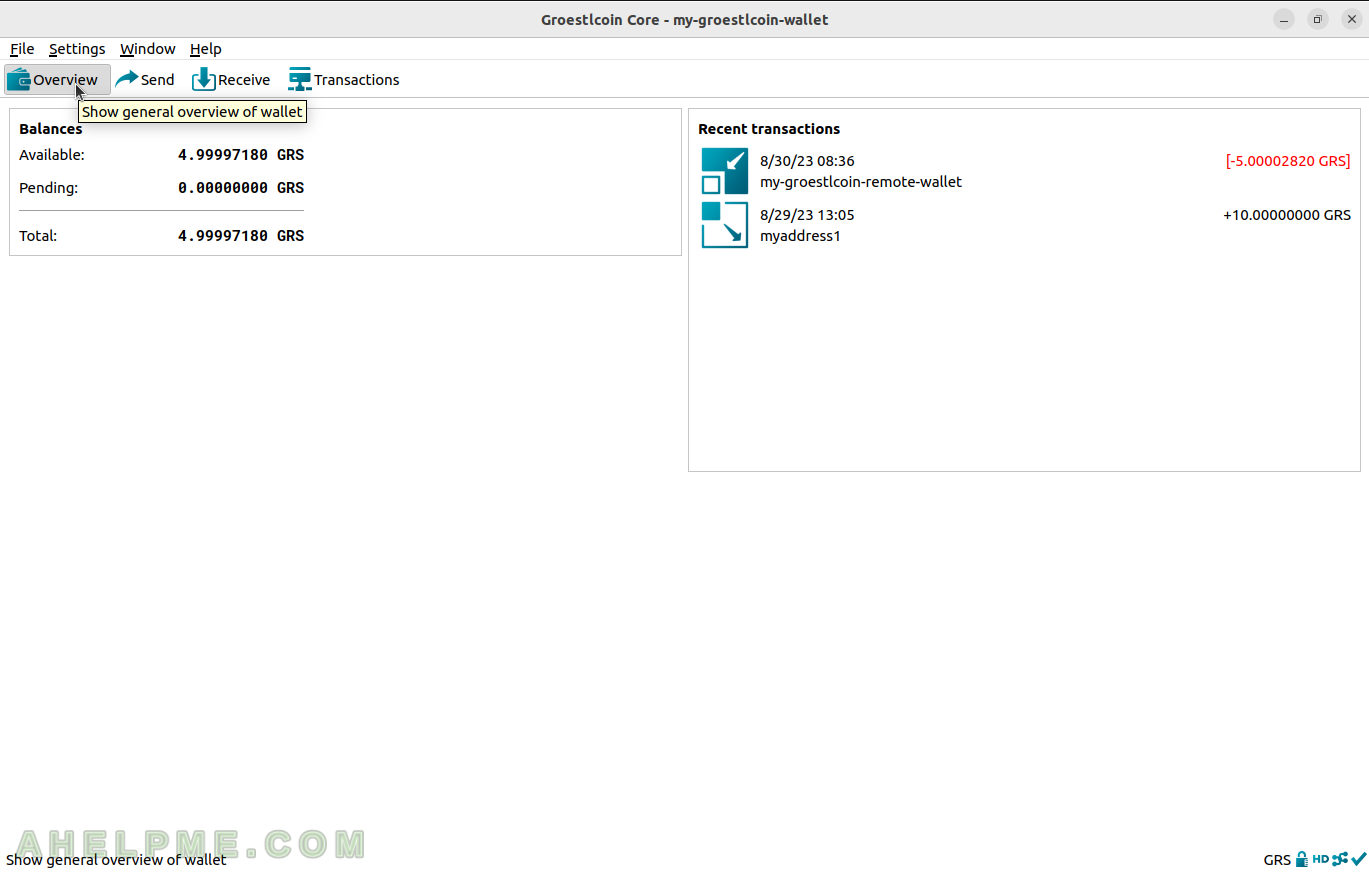Open the GRS unit selector
Image resolution: width=1369 pixels, height=872 pixels.
point(1277,860)
